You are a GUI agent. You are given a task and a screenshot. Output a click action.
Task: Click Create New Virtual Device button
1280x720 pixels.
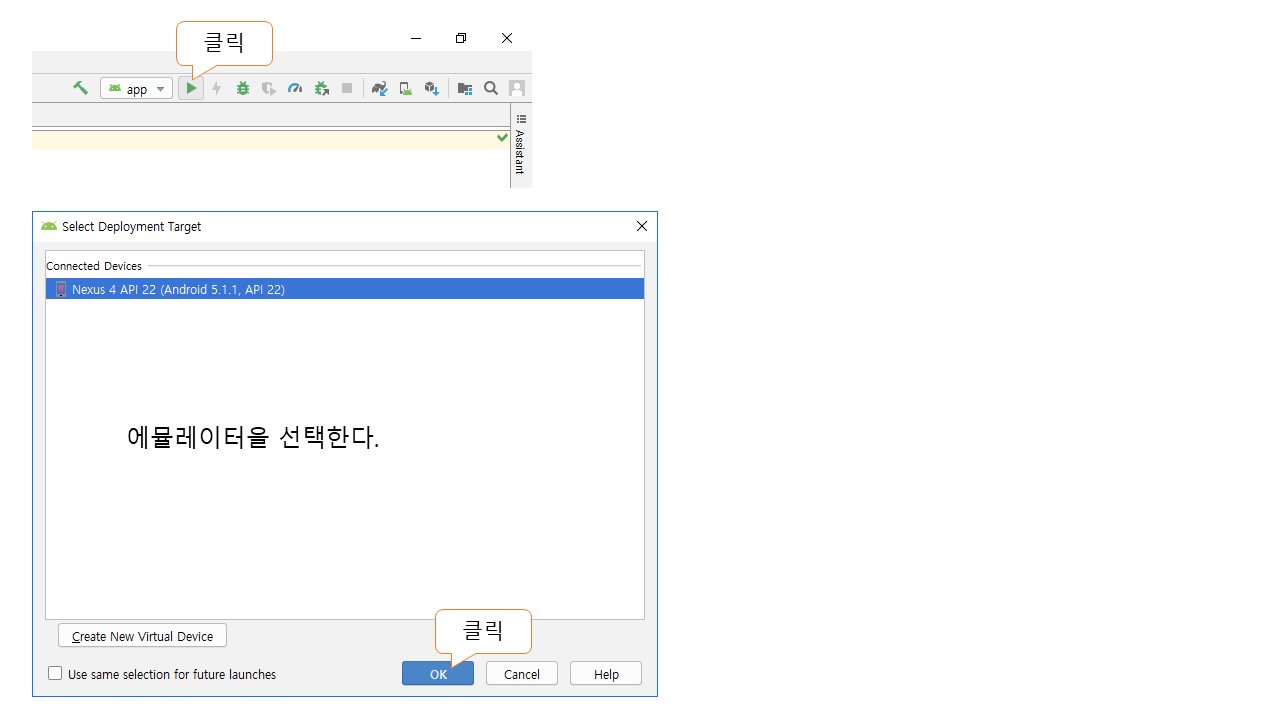click(x=142, y=636)
